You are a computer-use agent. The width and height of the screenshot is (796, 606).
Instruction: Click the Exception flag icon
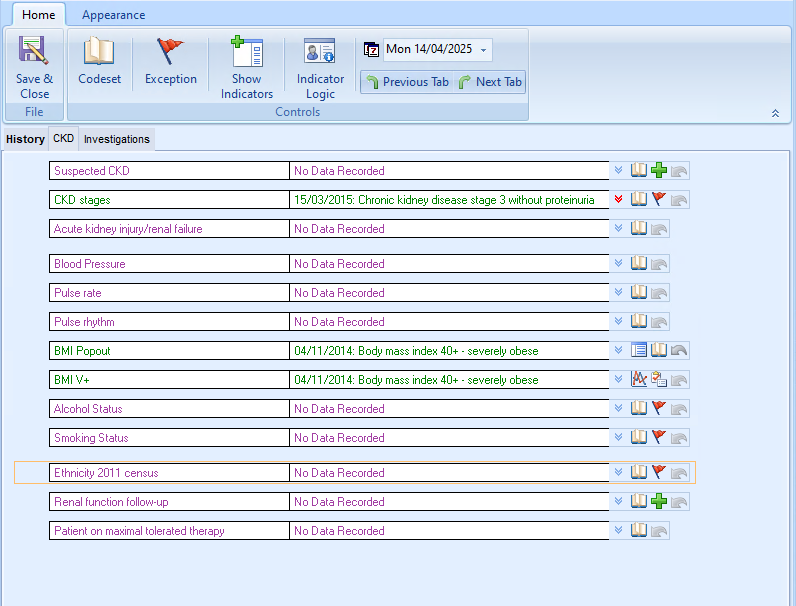170,51
